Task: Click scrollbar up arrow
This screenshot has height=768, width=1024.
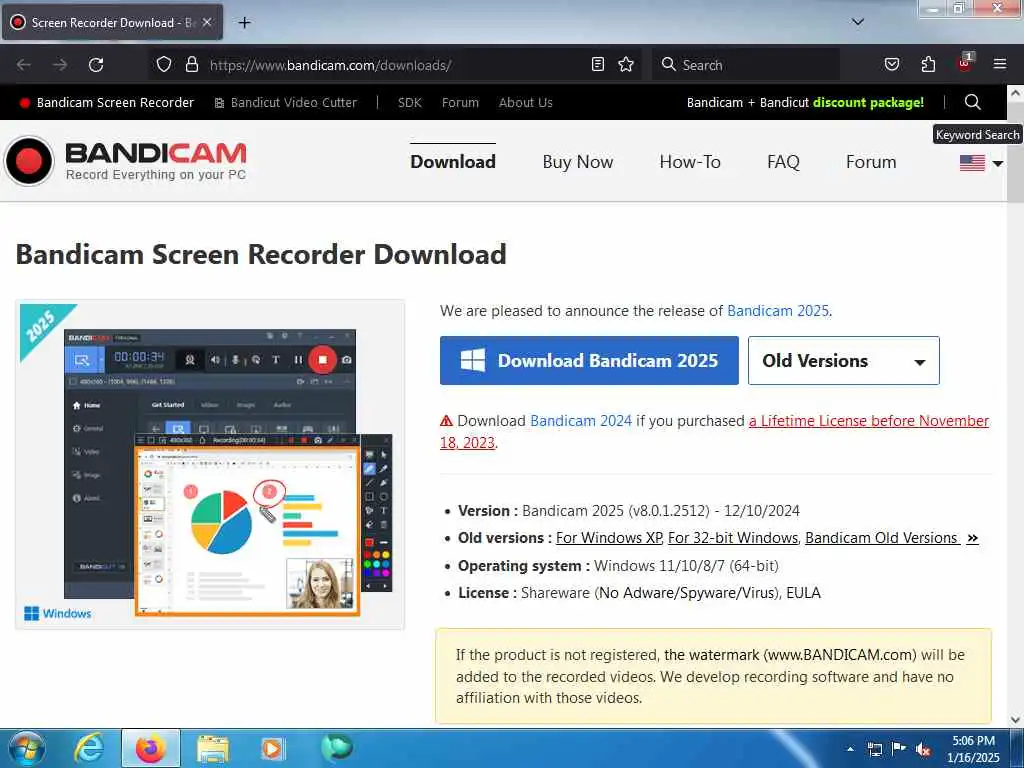Action: click(1015, 93)
